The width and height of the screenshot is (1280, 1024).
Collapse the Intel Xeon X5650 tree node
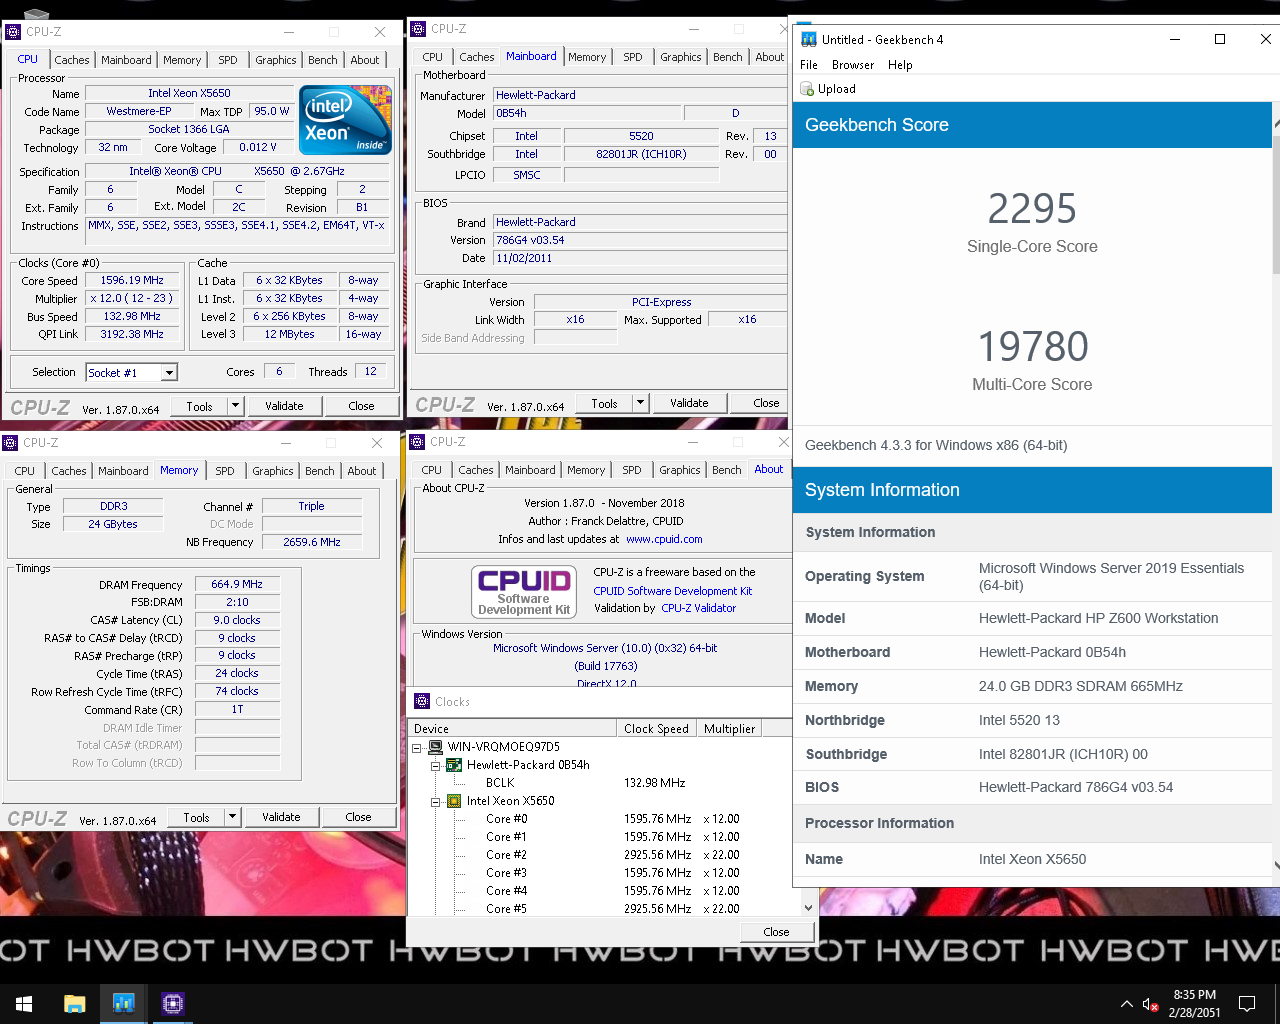coord(435,802)
